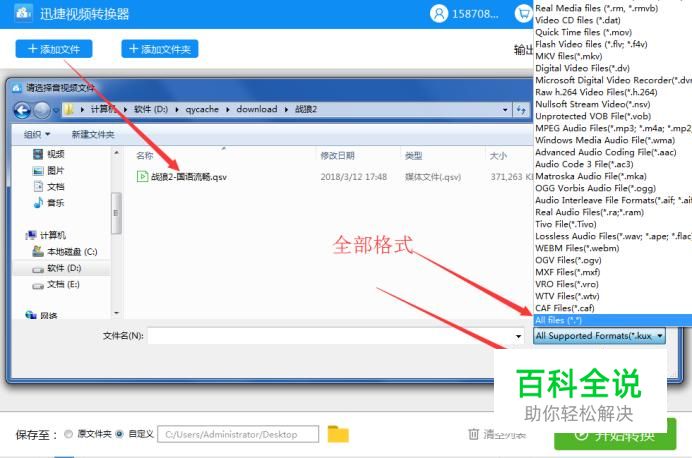Screen dimensions: 692x458
Task: Click the save path field C:/Users/Administrator/Desktop
Action: pyautogui.click(x=238, y=434)
